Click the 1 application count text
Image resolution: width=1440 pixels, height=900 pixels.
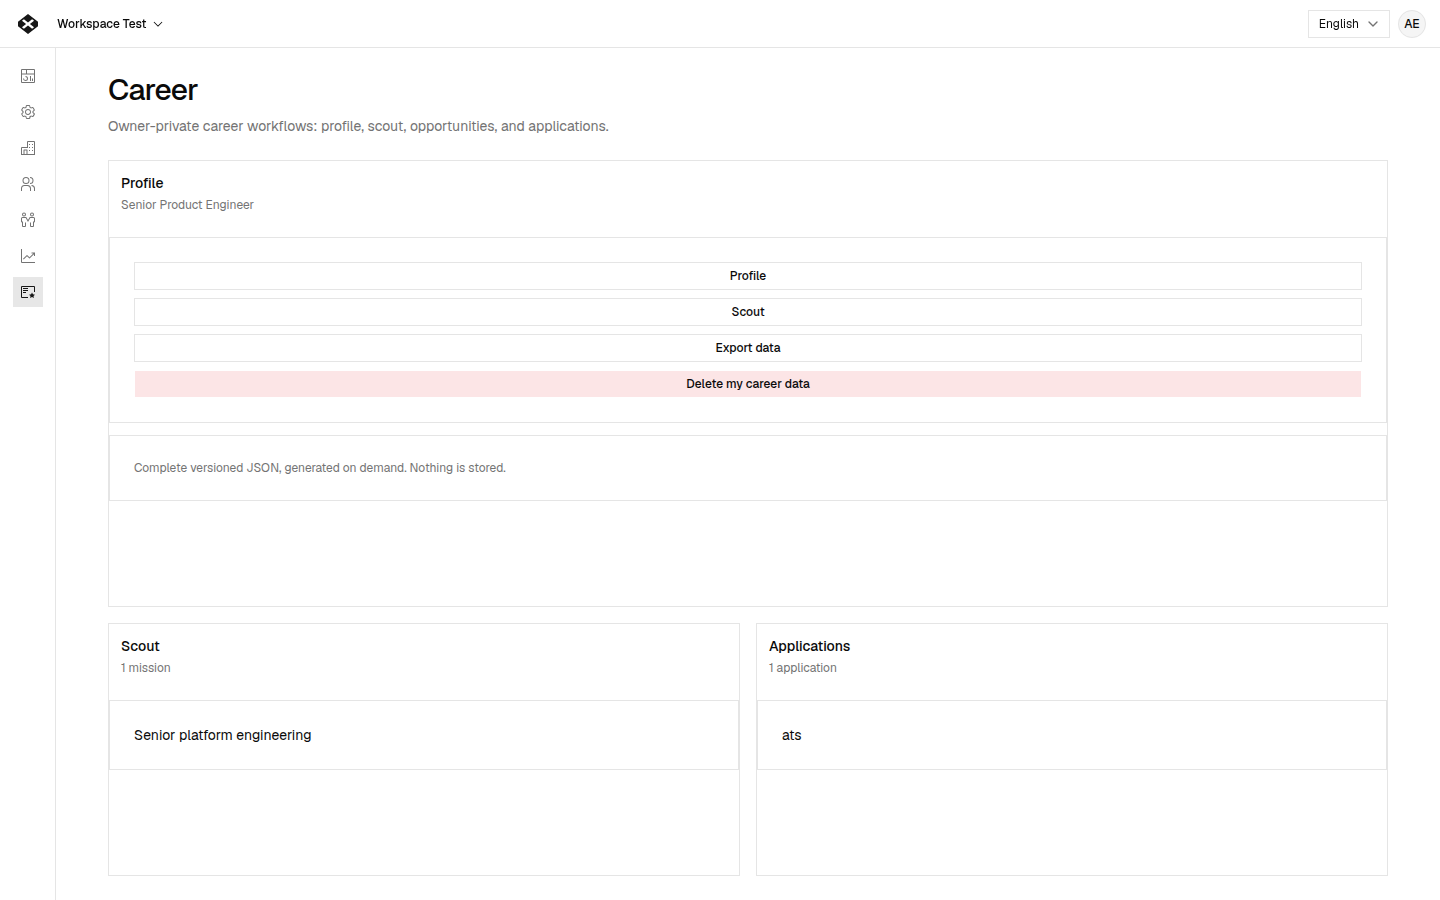(x=803, y=668)
